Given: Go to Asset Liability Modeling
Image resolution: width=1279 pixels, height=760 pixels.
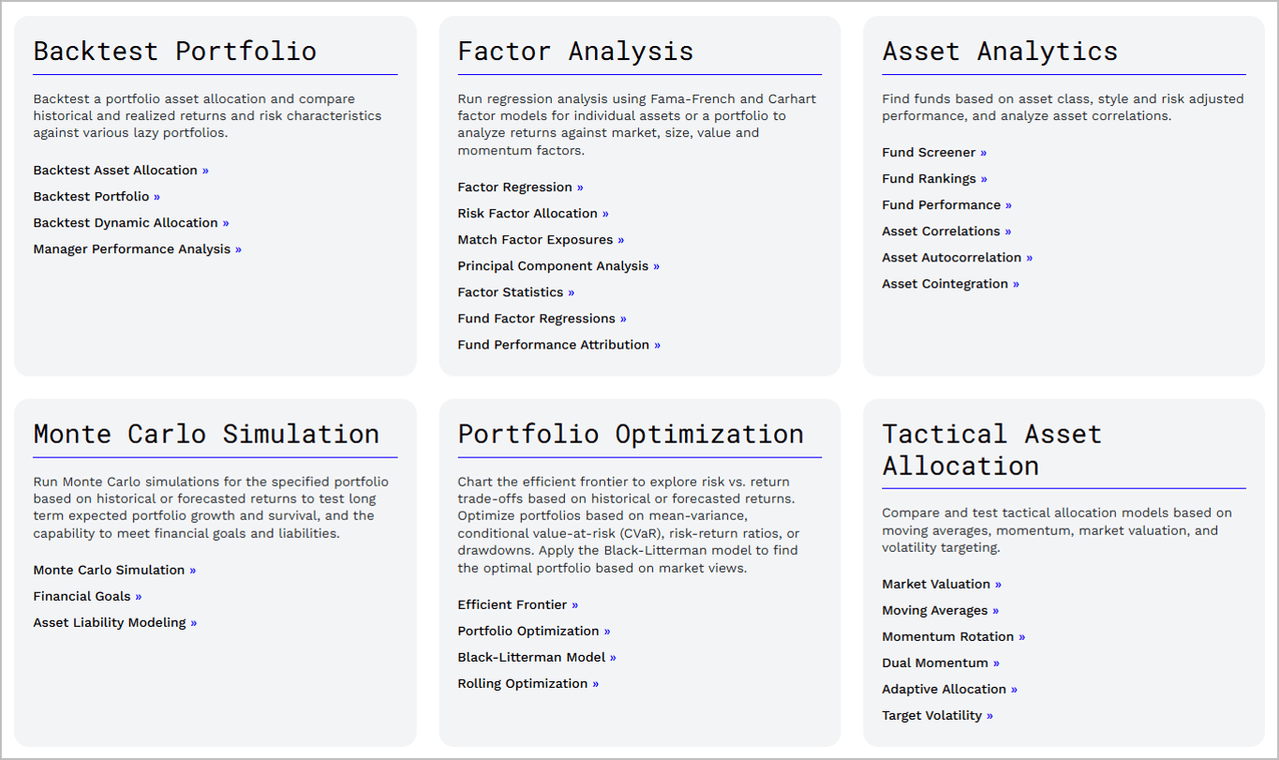Looking at the screenshot, I should [115, 622].
